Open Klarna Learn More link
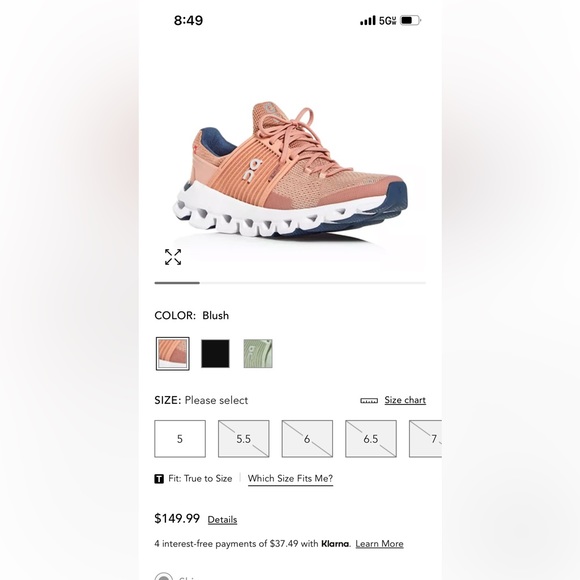The width and height of the screenshot is (580, 580). (x=380, y=544)
